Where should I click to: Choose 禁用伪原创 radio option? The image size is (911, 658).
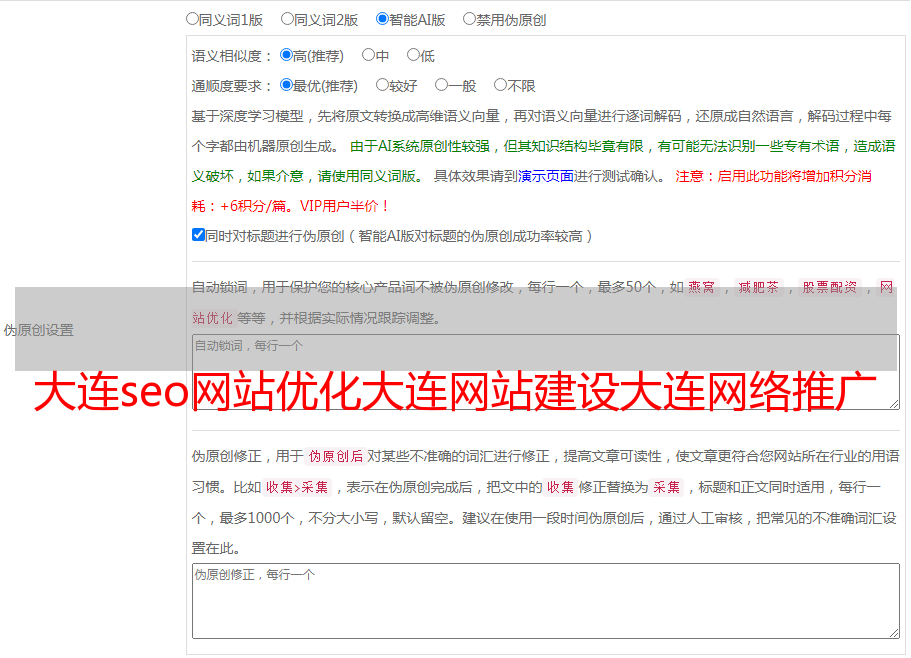[469, 19]
